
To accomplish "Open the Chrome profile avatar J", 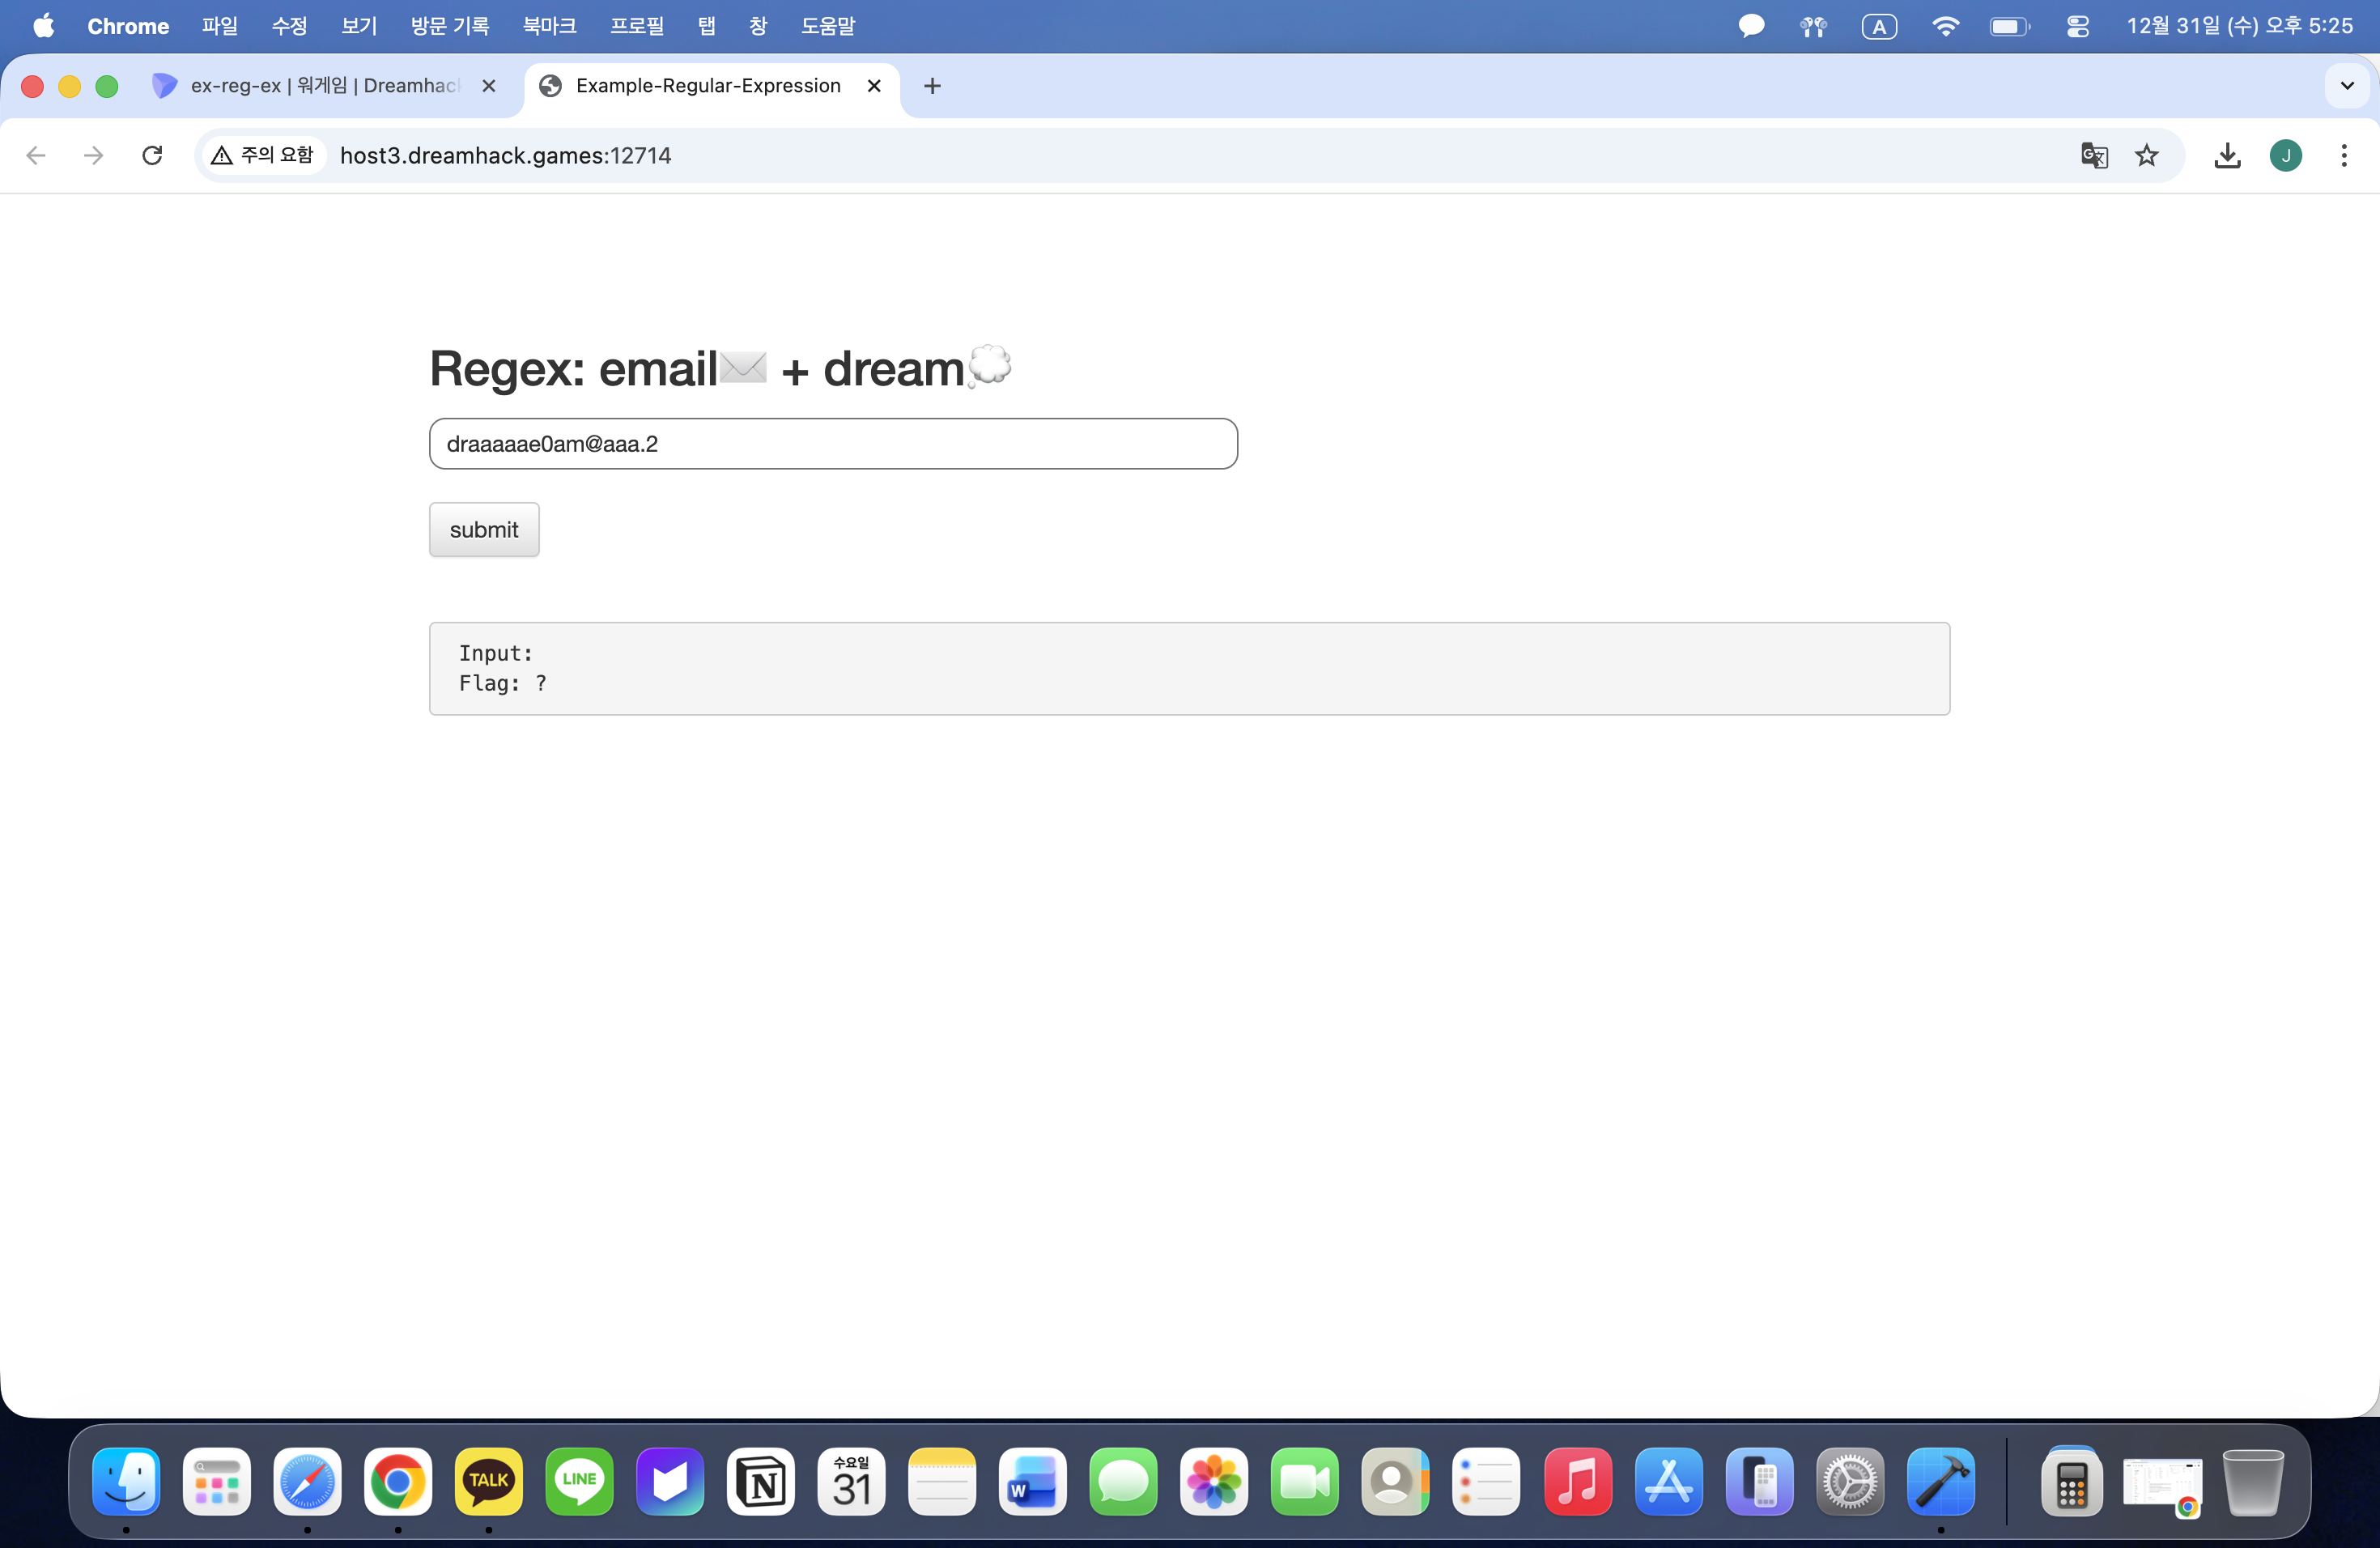I will (2285, 155).
